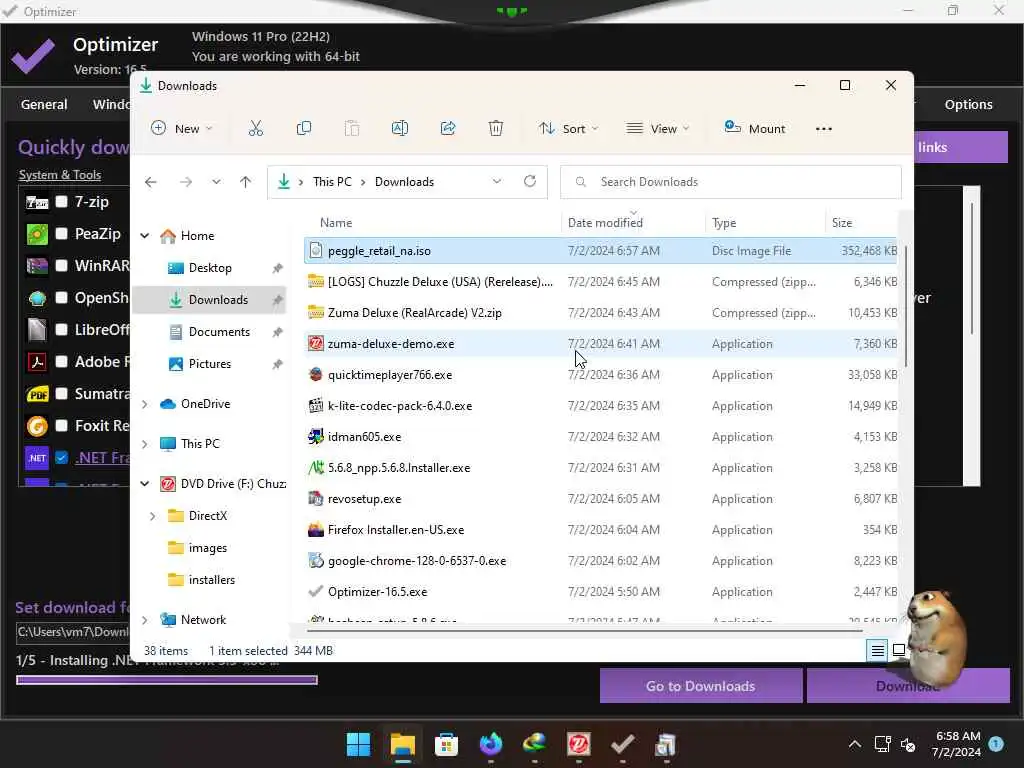Open Microsoft Store from the taskbar
The height and width of the screenshot is (768, 1024).
click(x=447, y=744)
